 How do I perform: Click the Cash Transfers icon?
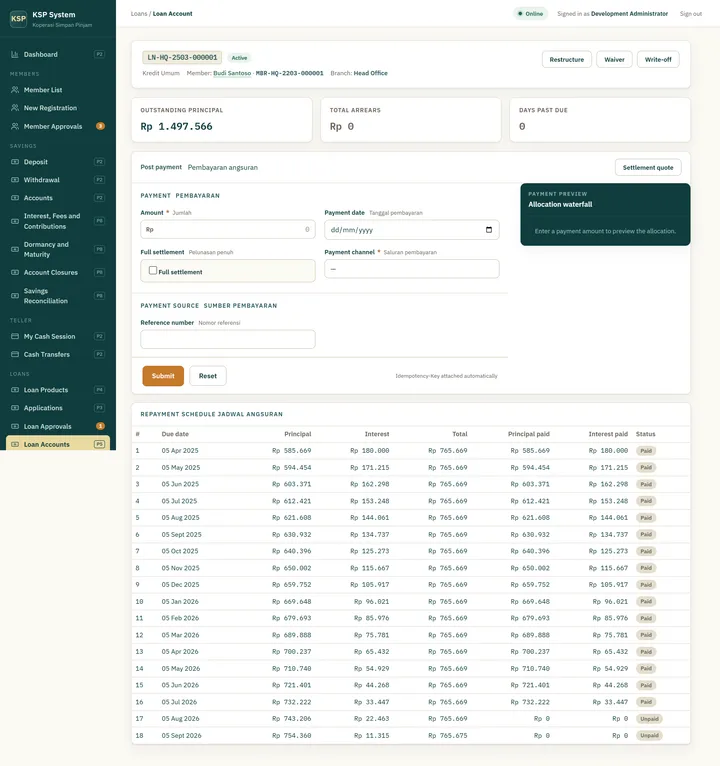[15, 355]
